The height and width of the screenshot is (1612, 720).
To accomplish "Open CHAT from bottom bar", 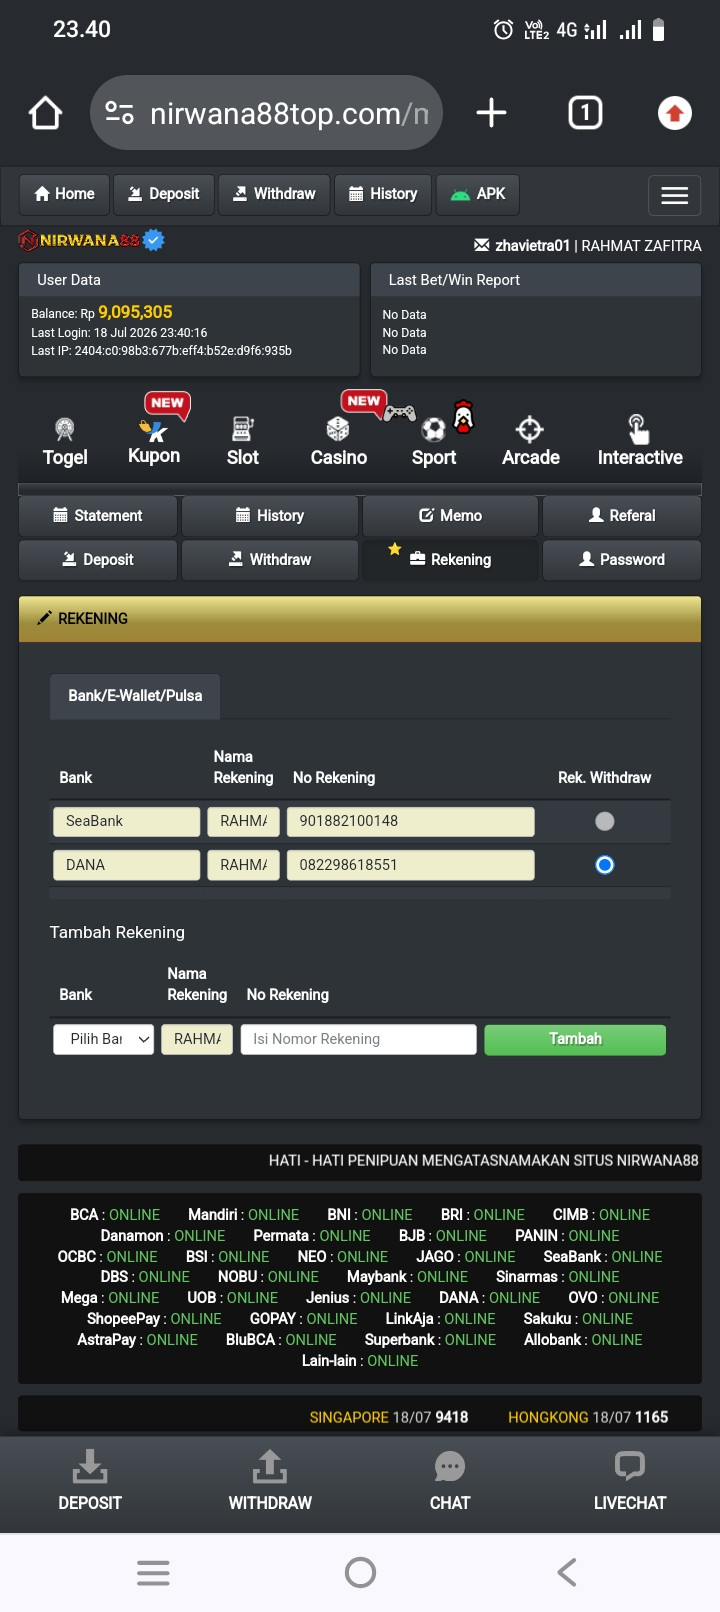I will (x=450, y=1481).
